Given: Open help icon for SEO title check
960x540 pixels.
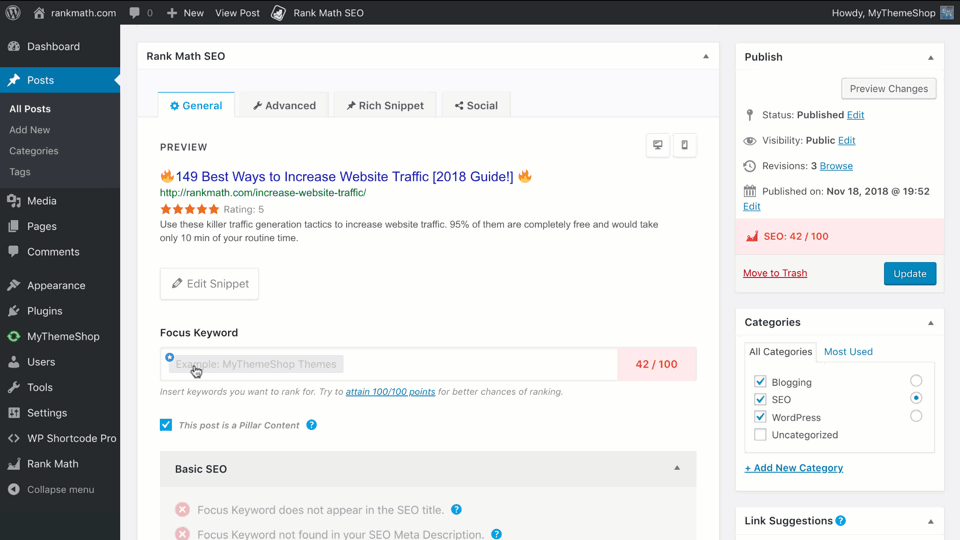Looking at the screenshot, I should point(456,509).
